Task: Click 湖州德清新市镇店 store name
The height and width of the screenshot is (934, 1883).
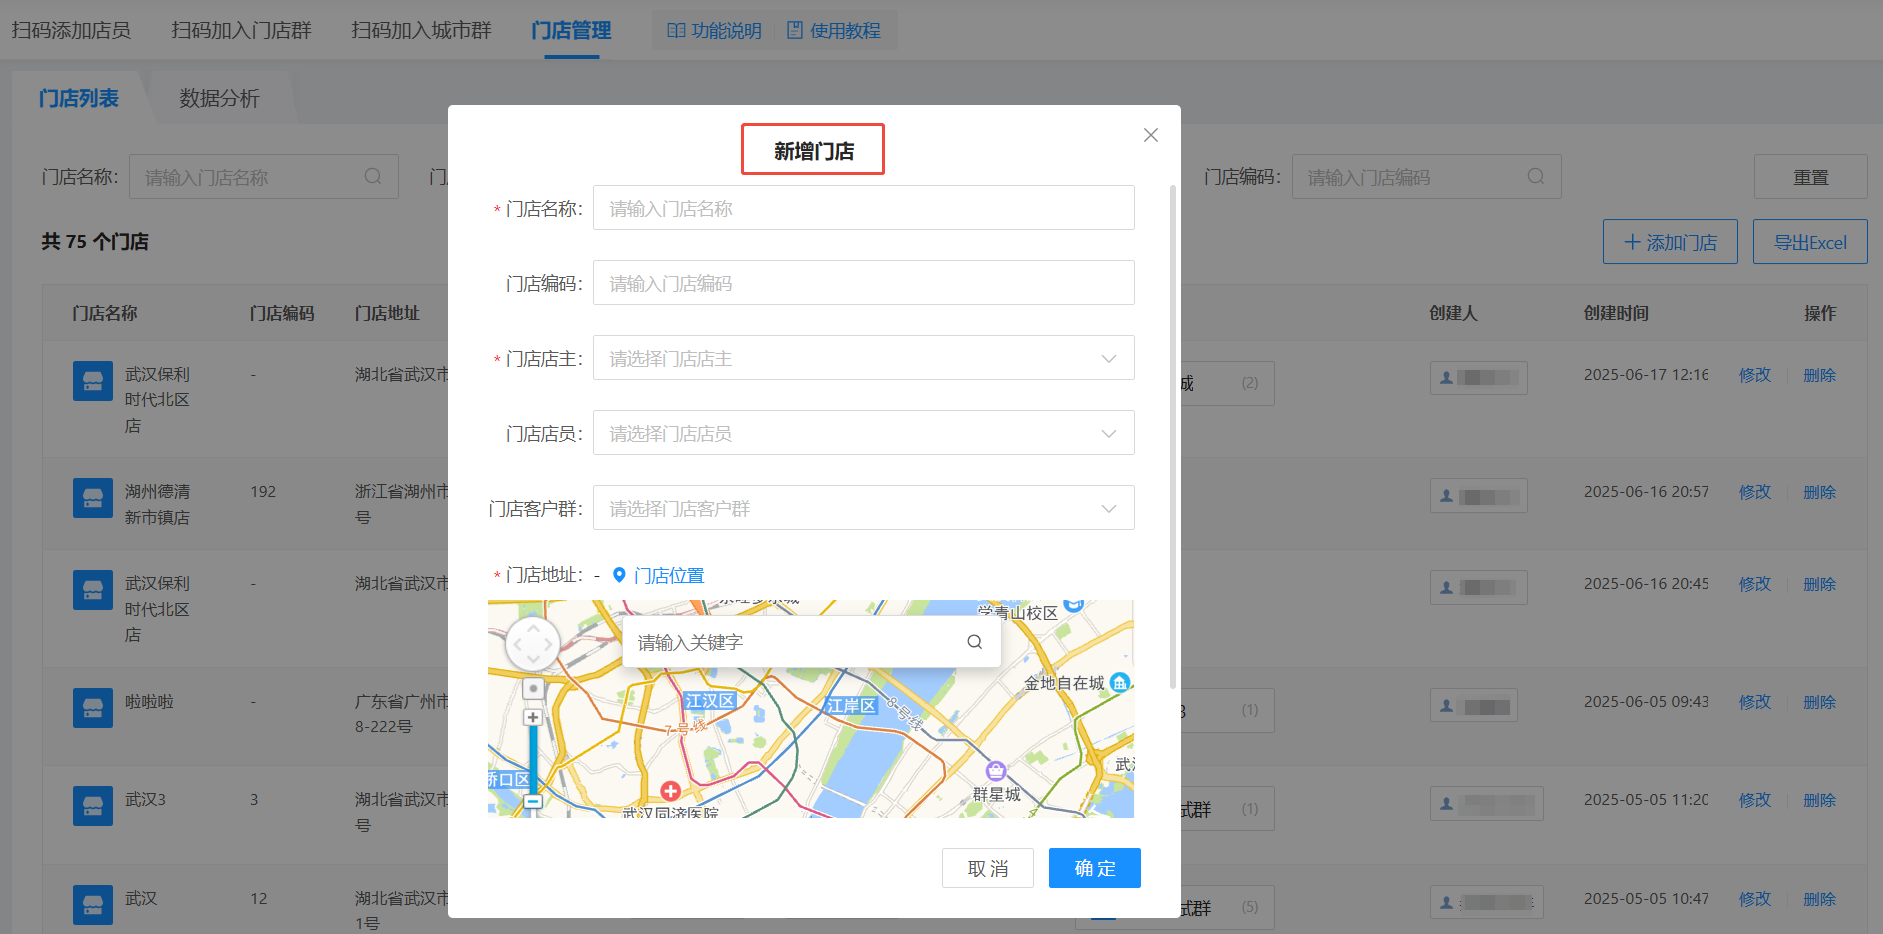Action: (x=157, y=504)
